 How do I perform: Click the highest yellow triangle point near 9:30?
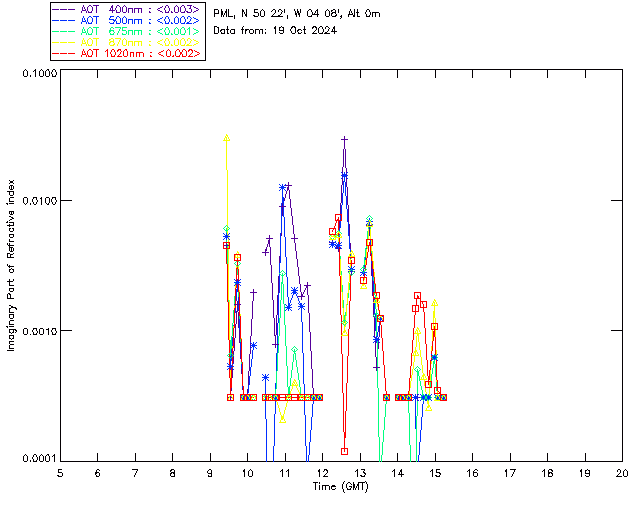[227, 138]
